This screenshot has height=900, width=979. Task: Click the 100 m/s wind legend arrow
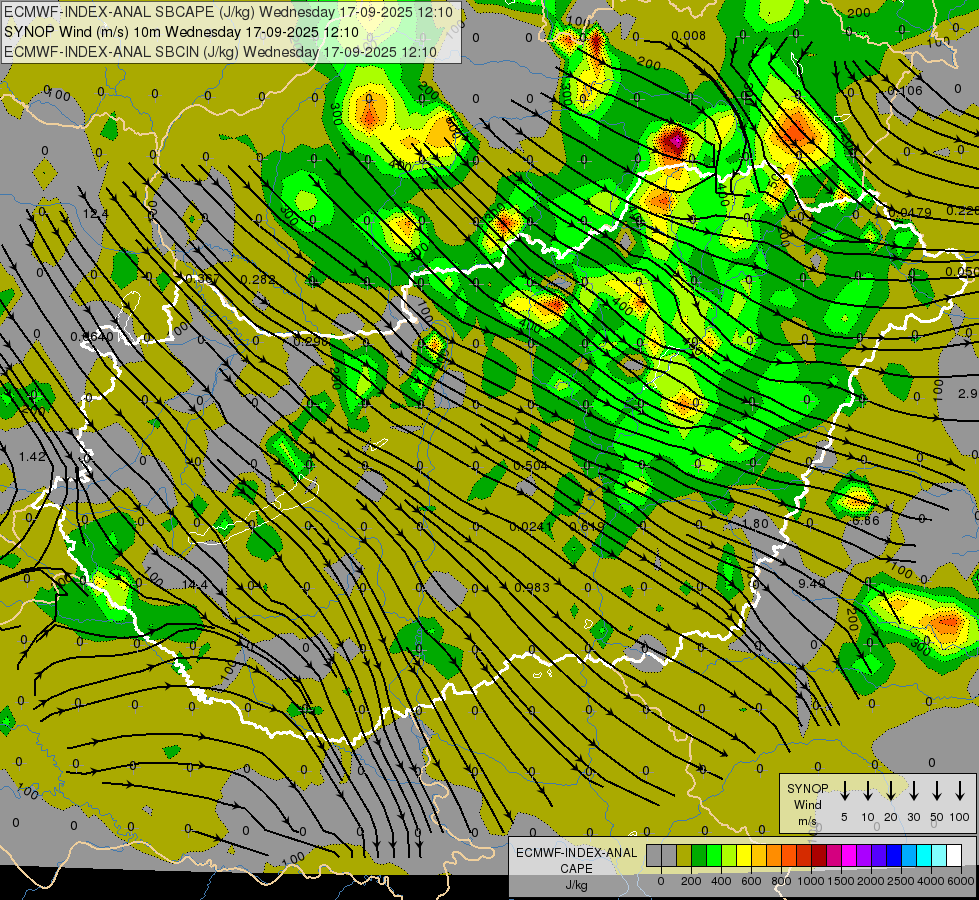click(x=961, y=791)
